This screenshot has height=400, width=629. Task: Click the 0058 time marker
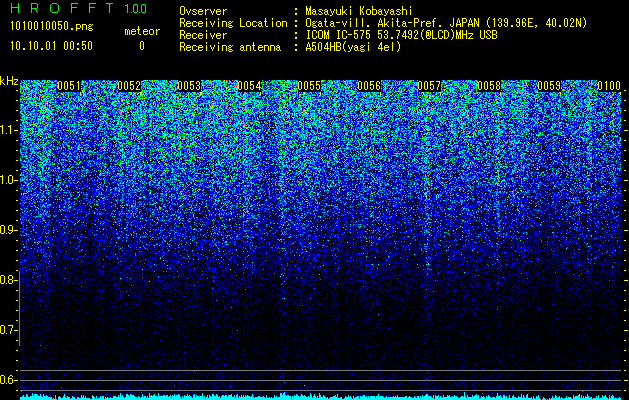pyautogui.click(x=489, y=86)
